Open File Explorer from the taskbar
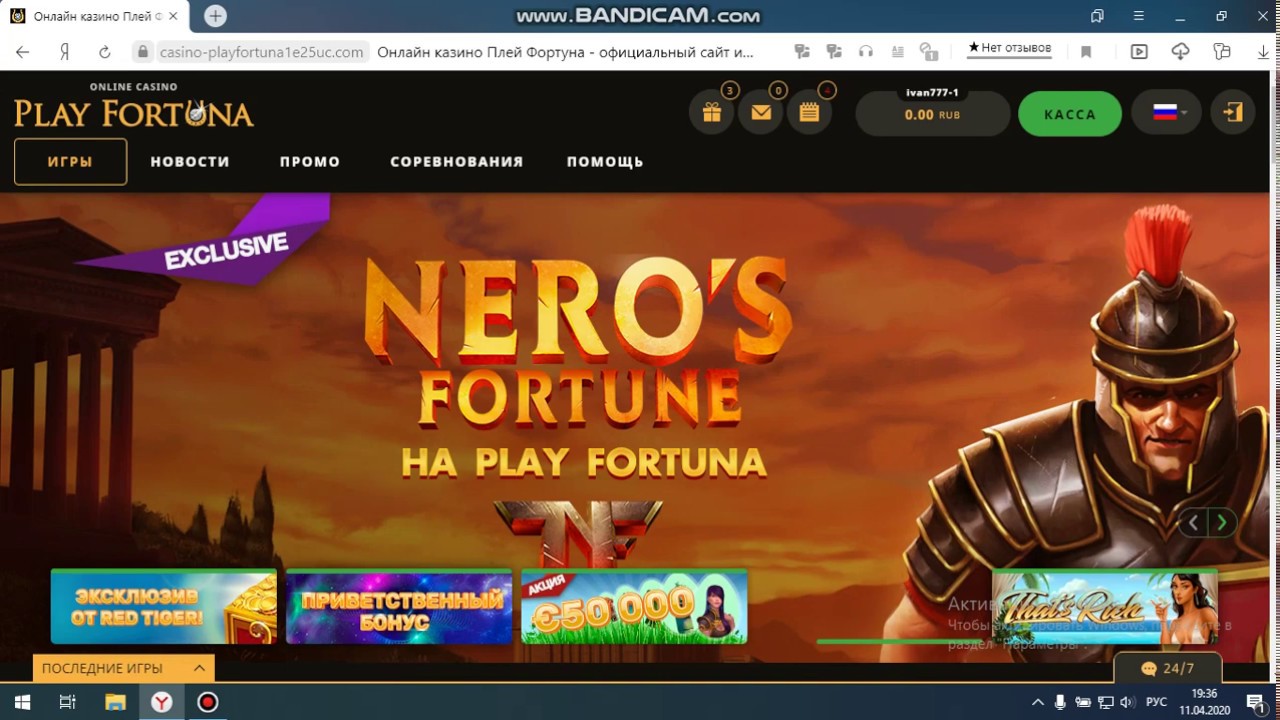The image size is (1280, 720). coord(115,702)
